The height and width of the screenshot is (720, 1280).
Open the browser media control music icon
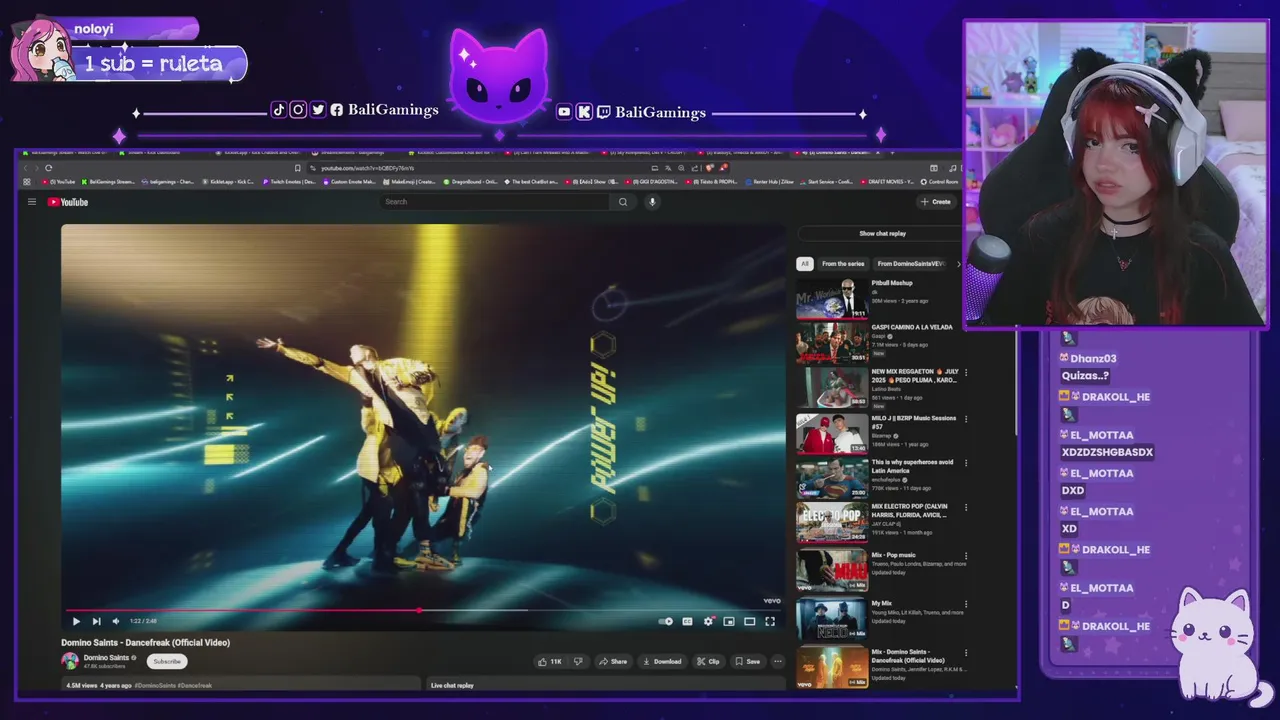(953, 168)
